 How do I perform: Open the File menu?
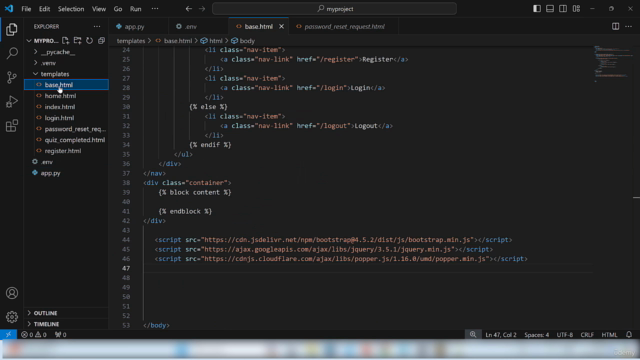coord(26,9)
